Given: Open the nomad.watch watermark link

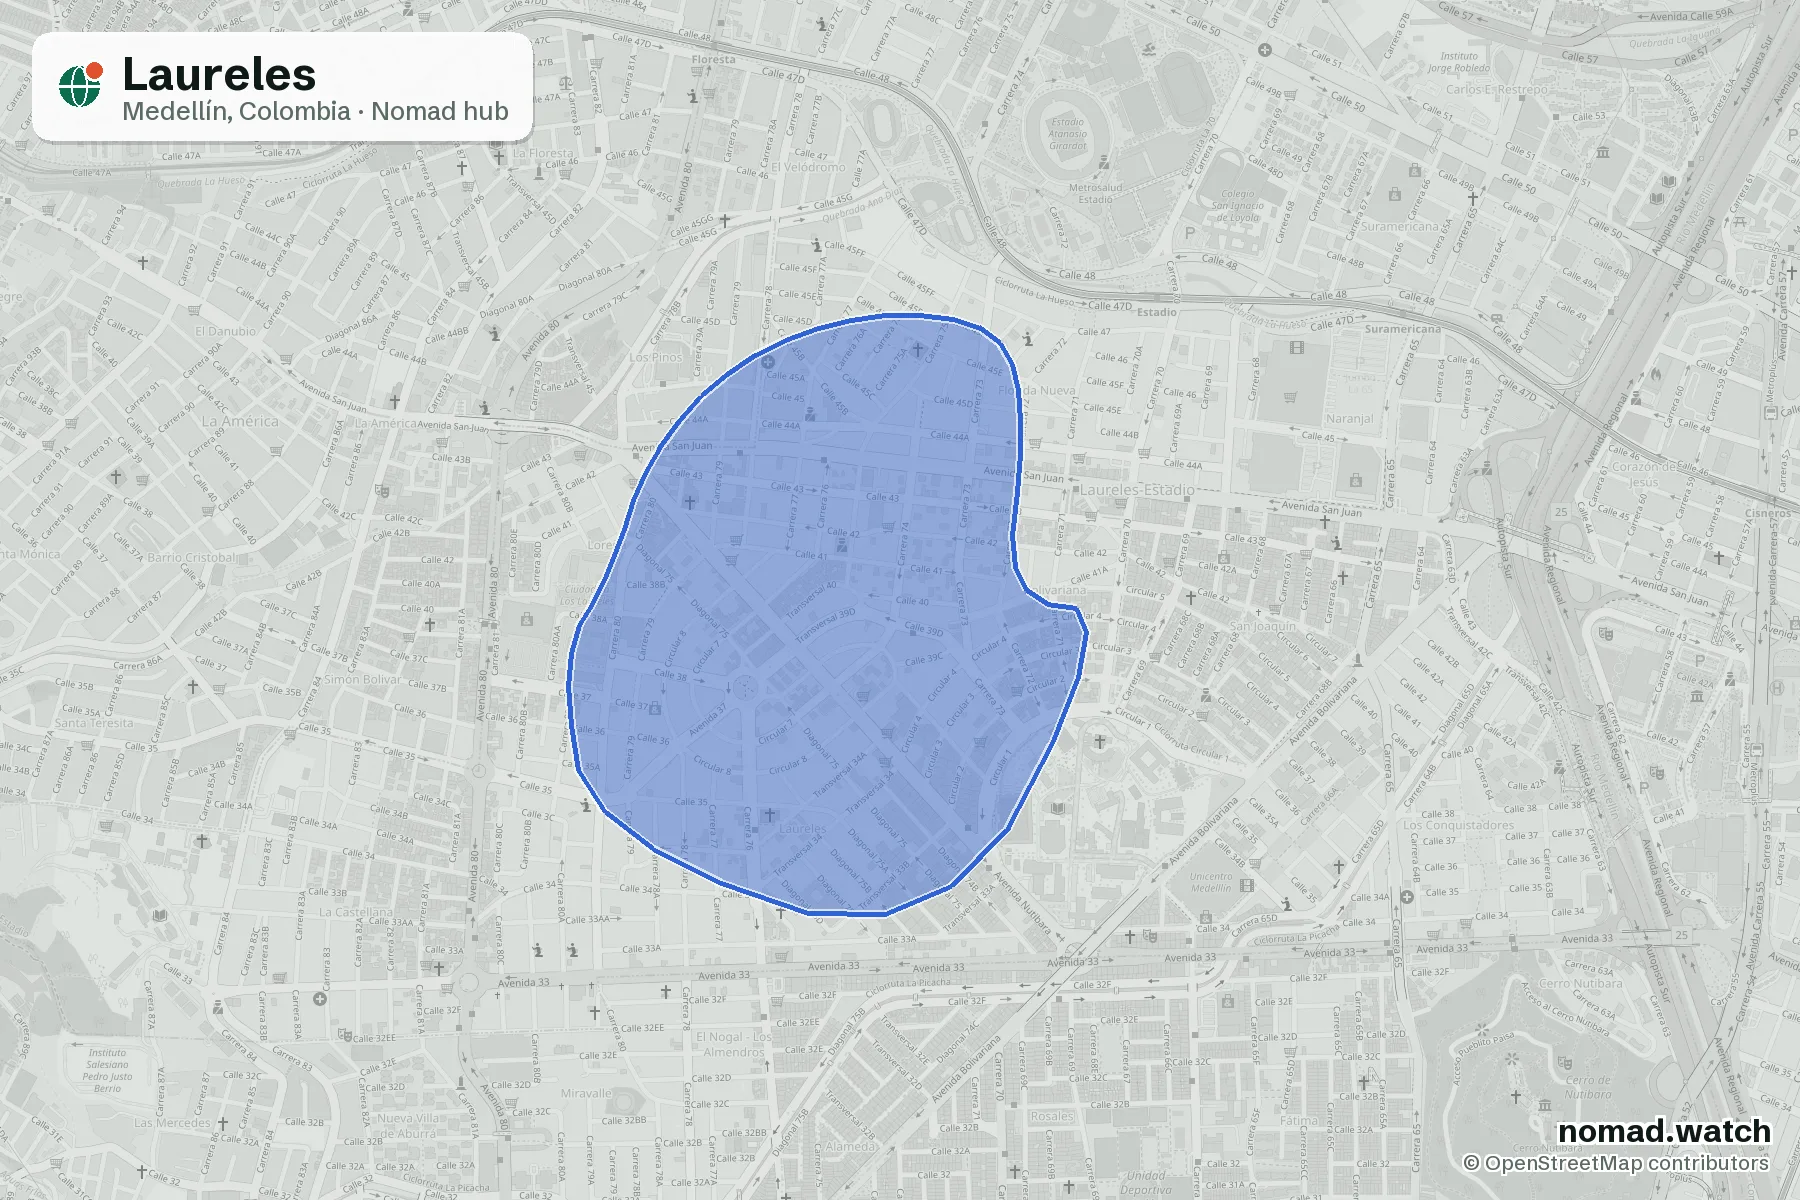Looking at the screenshot, I should coord(1664,1131).
